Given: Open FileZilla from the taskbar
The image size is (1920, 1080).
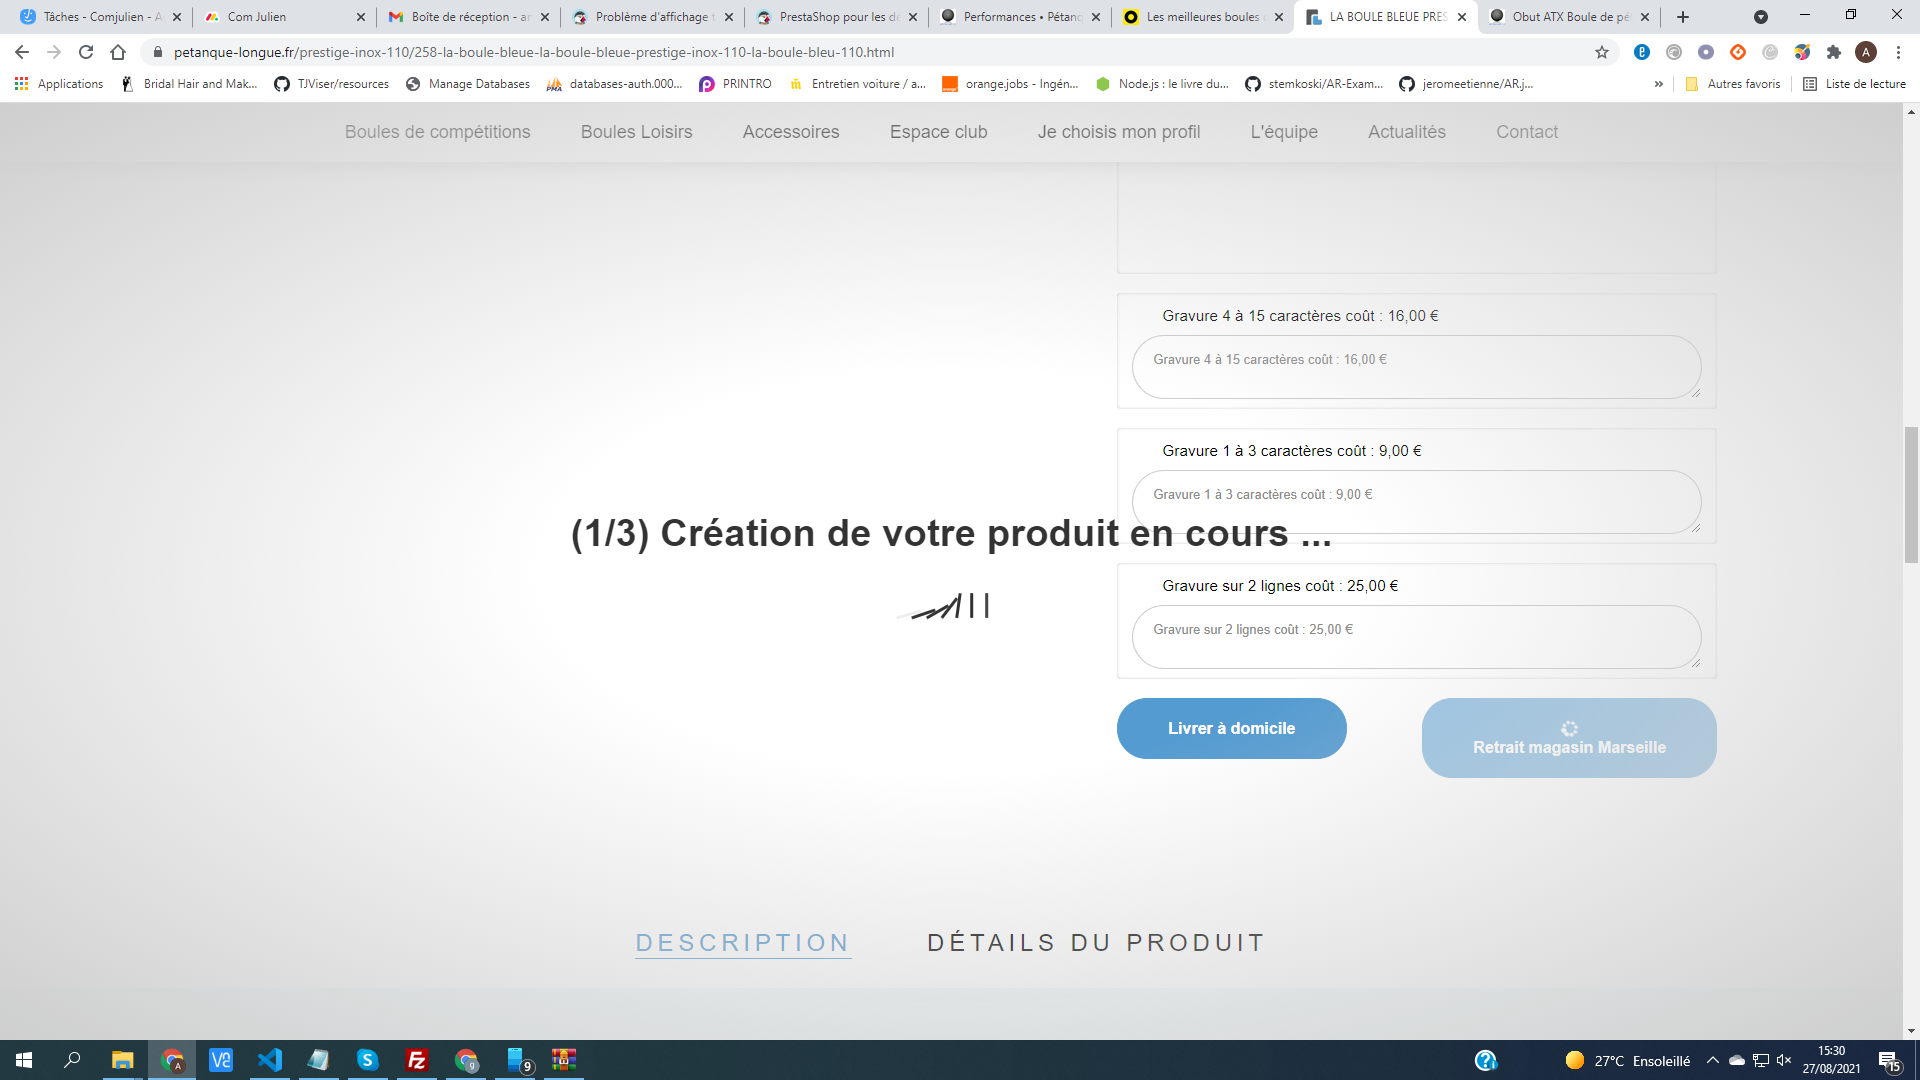Looking at the screenshot, I should point(417,1060).
